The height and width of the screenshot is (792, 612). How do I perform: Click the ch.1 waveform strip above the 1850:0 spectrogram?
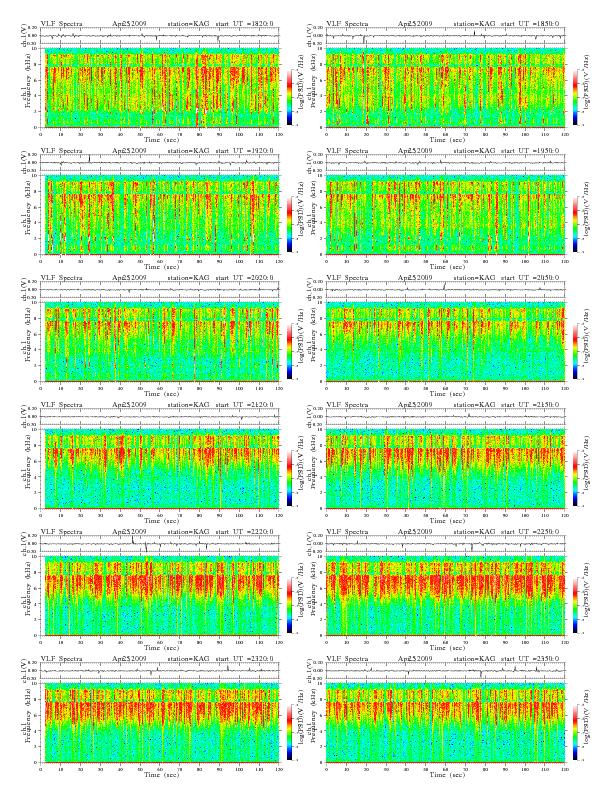tap(445, 36)
